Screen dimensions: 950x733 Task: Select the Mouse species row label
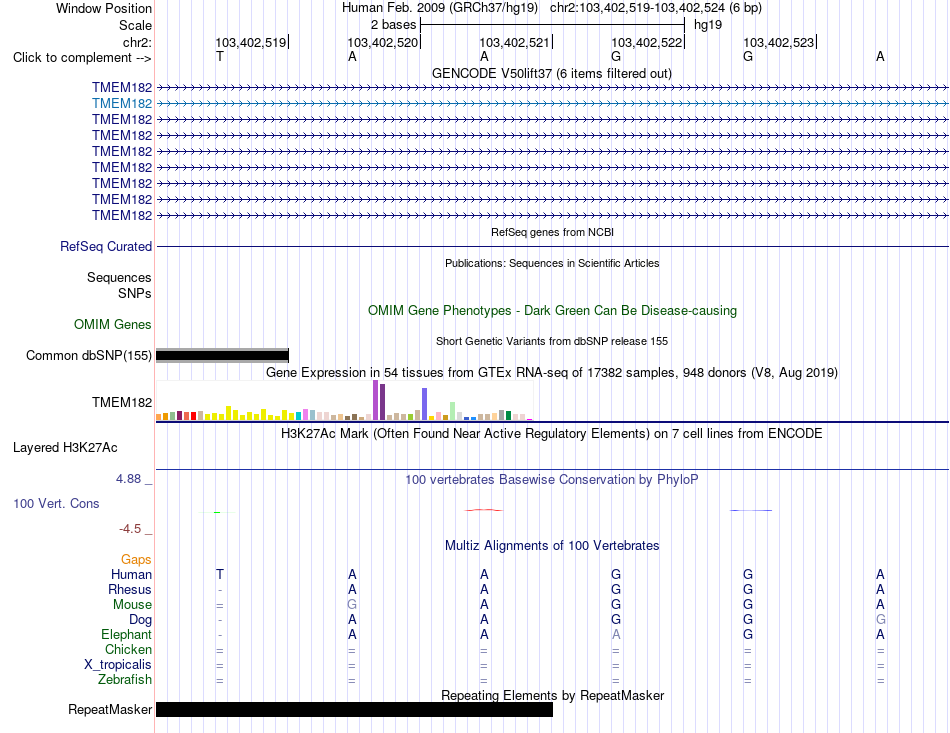tap(132, 605)
